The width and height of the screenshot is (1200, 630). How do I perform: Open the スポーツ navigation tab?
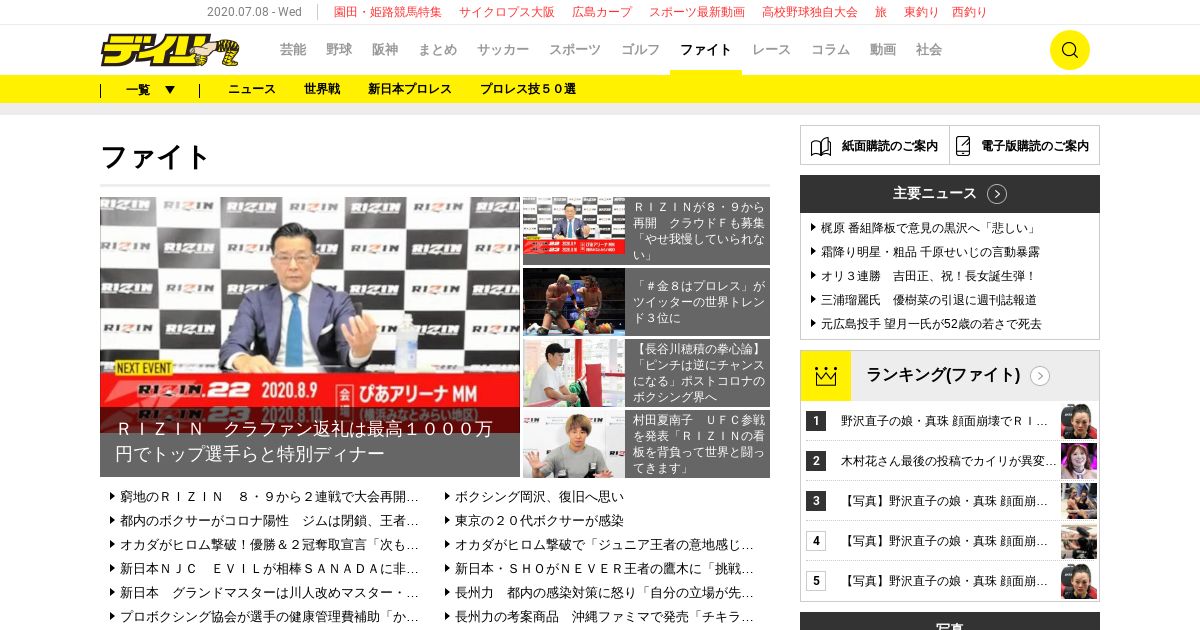575,49
